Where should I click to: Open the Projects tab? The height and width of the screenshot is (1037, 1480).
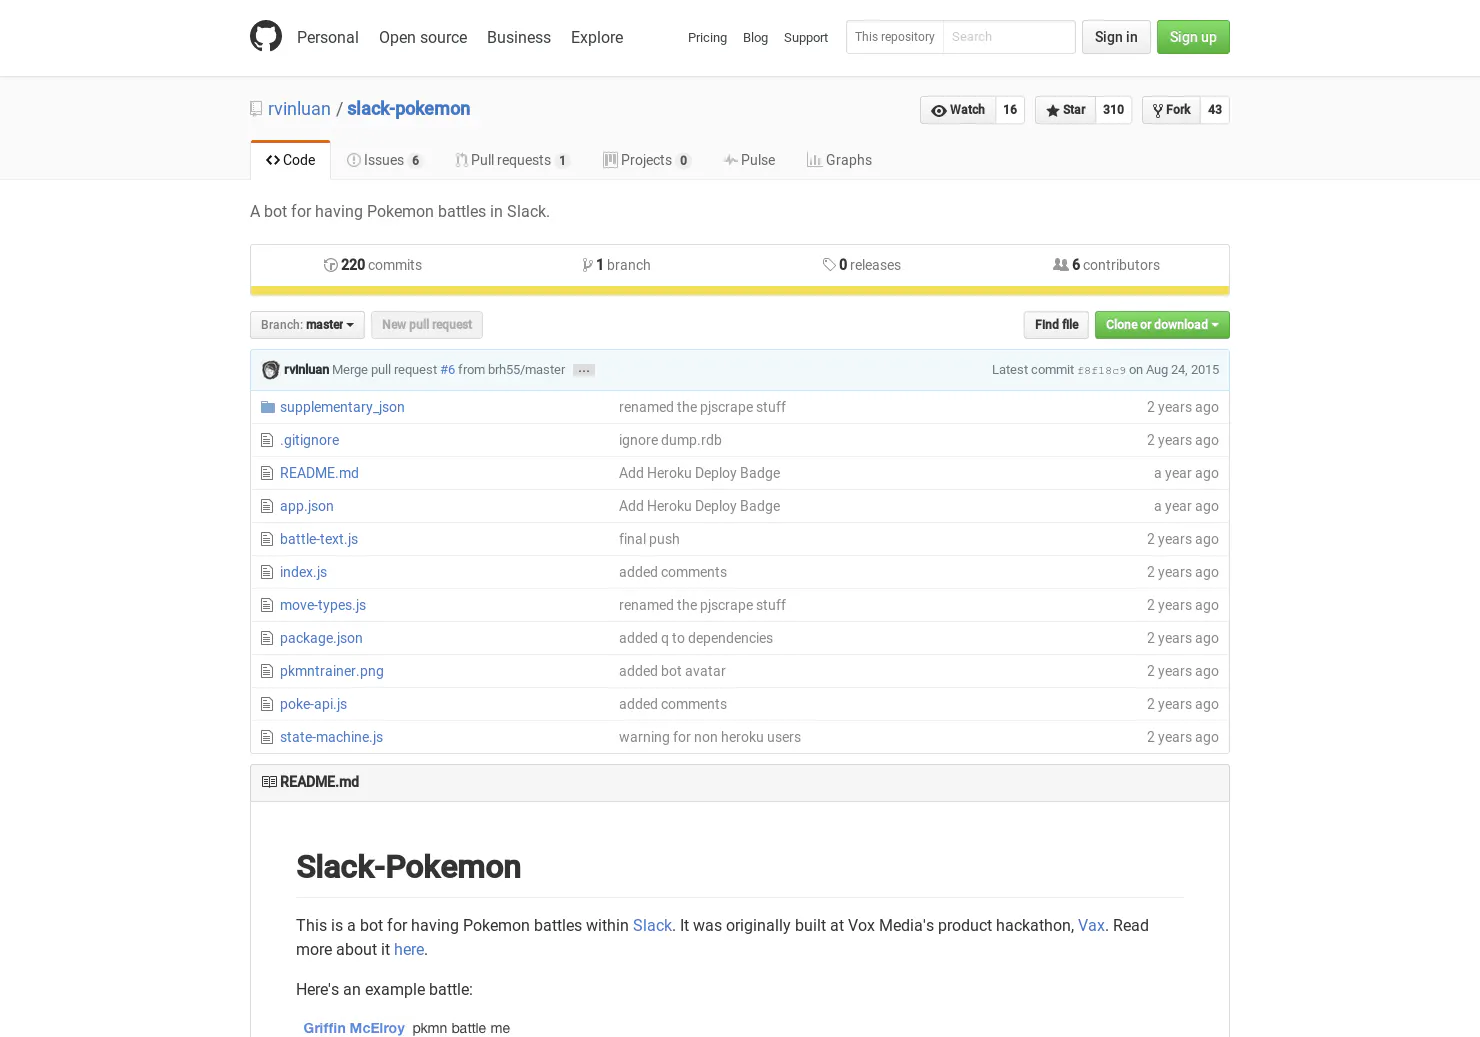click(647, 160)
